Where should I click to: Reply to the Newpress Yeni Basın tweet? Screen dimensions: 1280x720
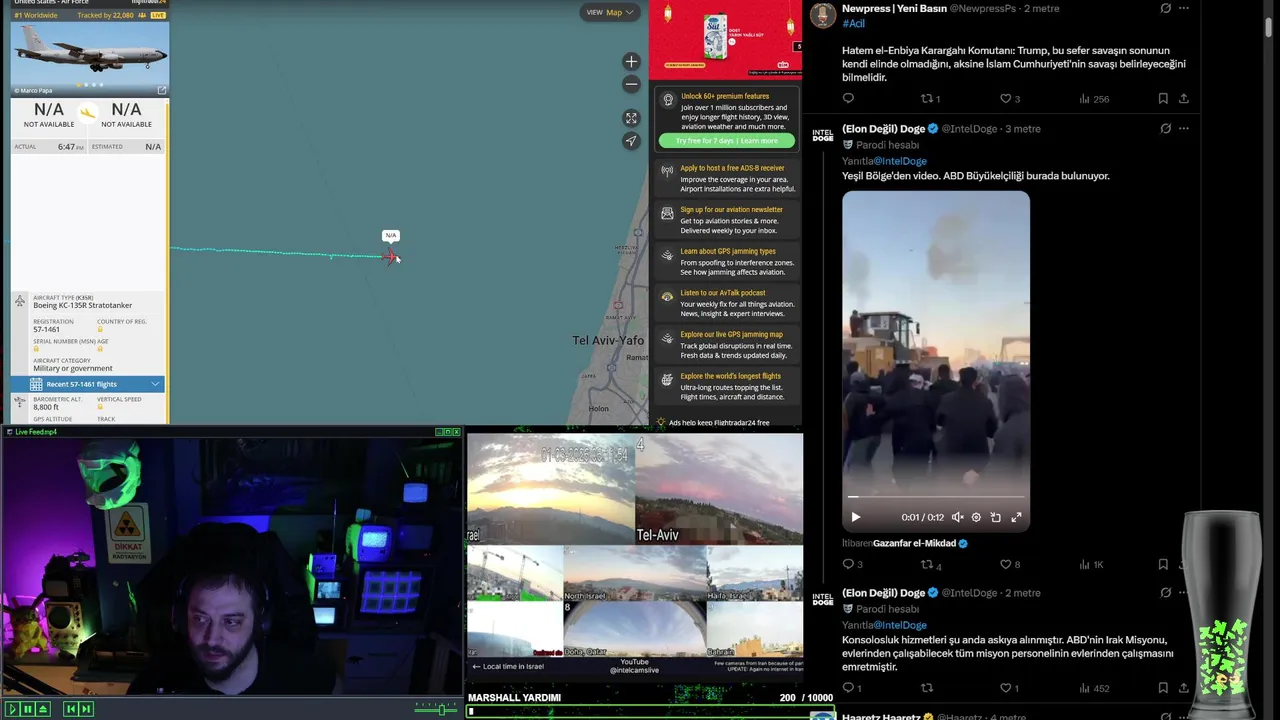(848, 98)
